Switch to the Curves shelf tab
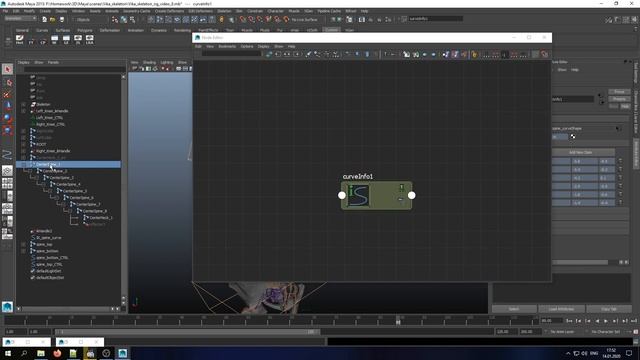Viewport: 640px width, 360px height. pyautogui.click(x=42, y=30)
